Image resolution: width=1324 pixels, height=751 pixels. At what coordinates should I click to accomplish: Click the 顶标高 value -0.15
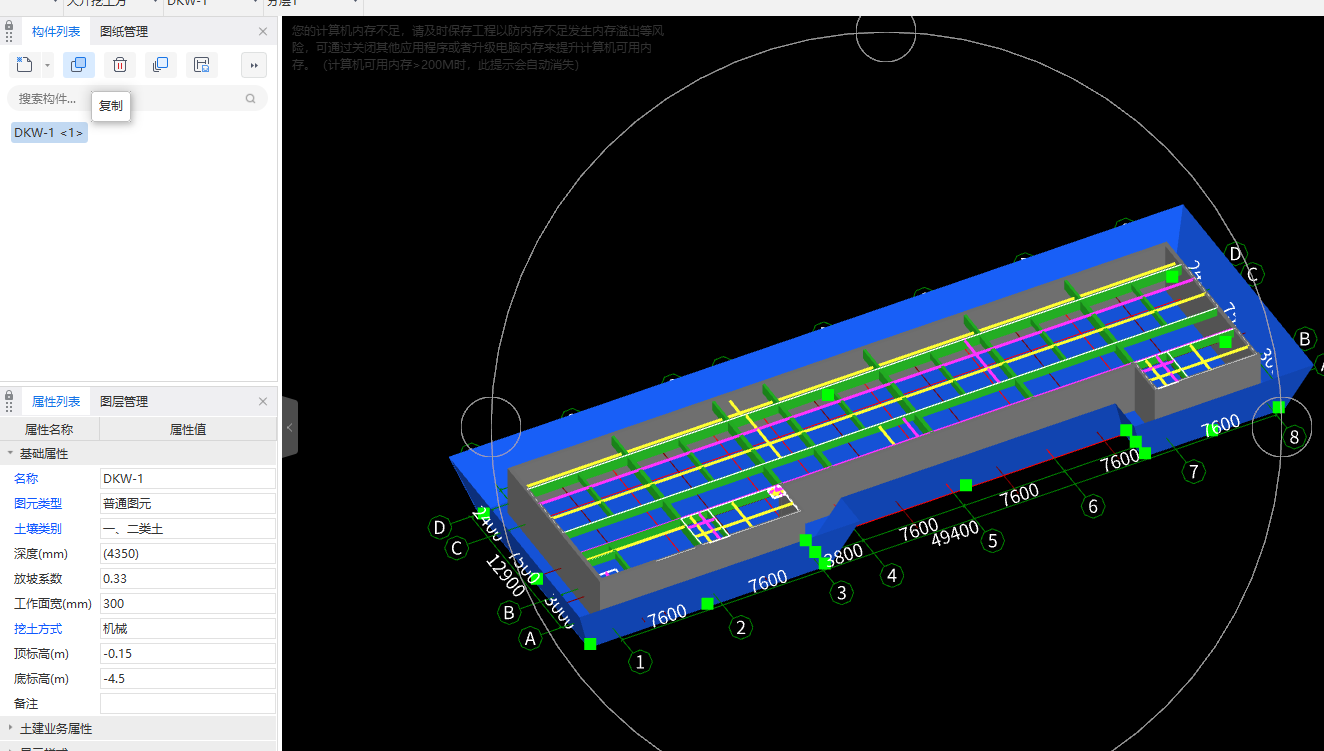pyautogui.click(x=187, y=653)
